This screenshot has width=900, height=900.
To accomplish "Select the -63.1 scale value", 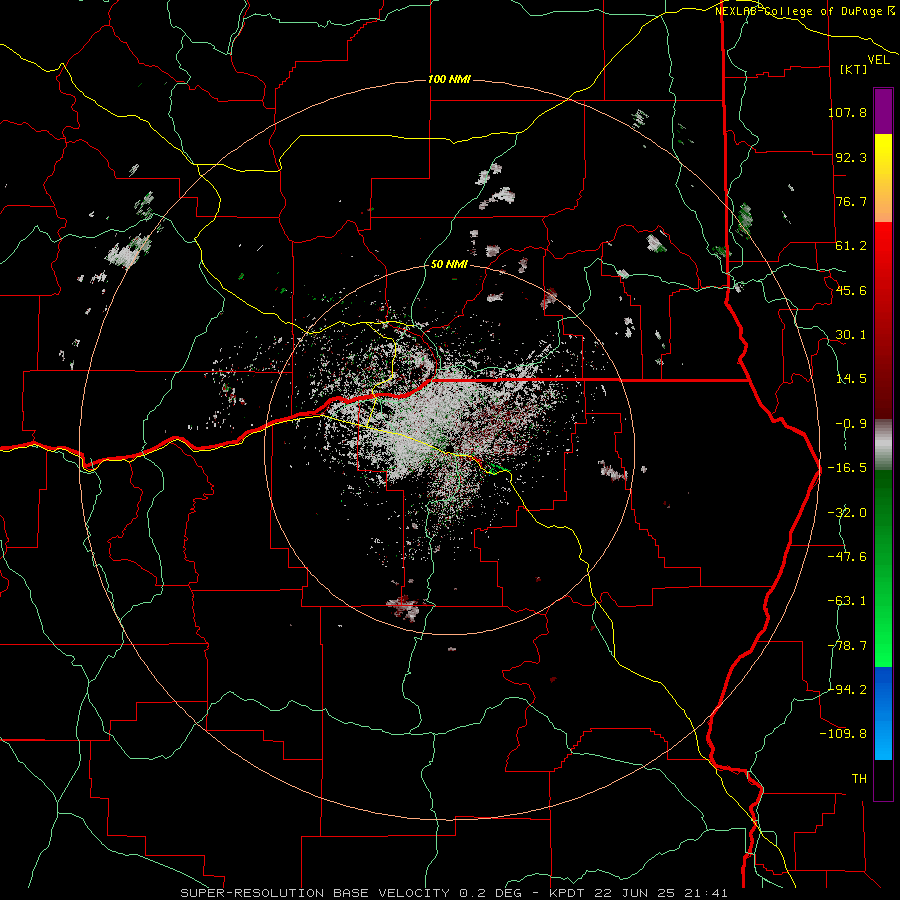I will tap(847, 600).
